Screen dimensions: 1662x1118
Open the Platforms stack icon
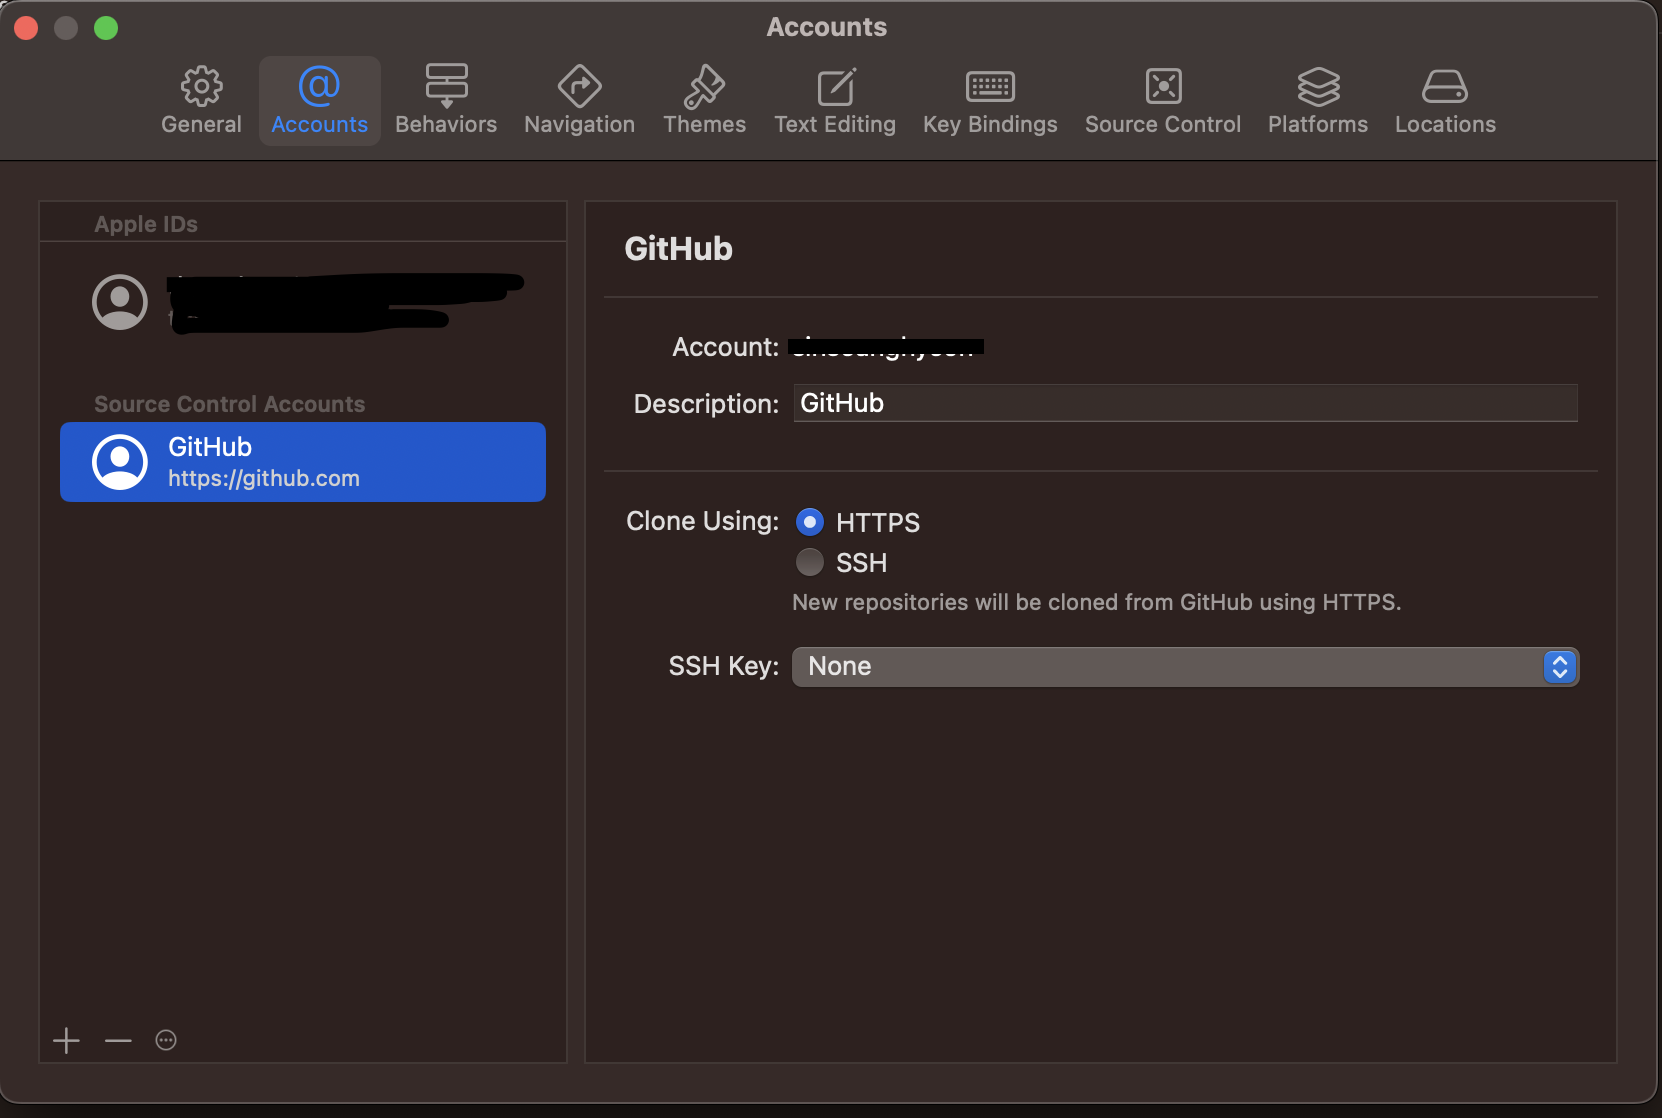(1318, 86)
